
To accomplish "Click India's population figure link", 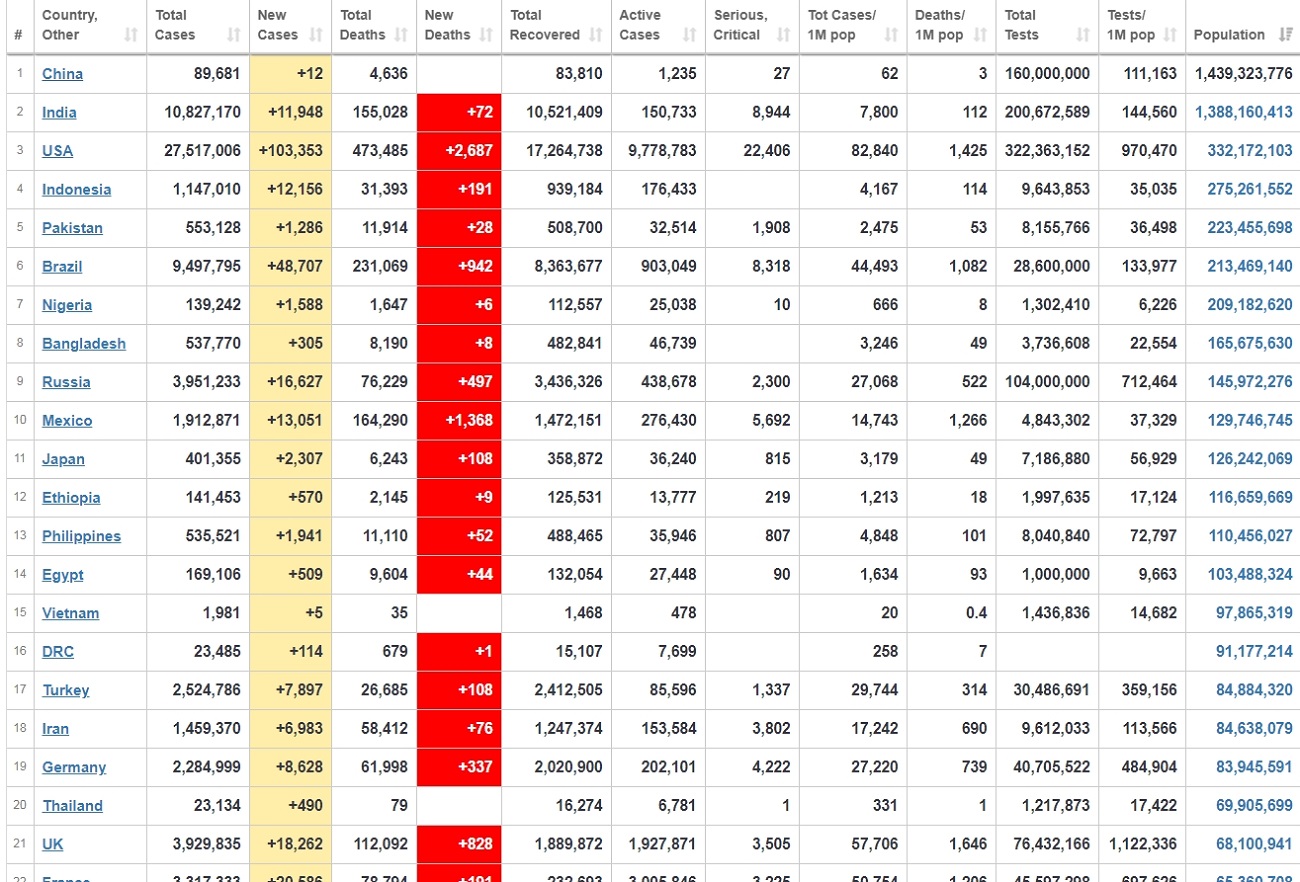I will pos(1243,113).
